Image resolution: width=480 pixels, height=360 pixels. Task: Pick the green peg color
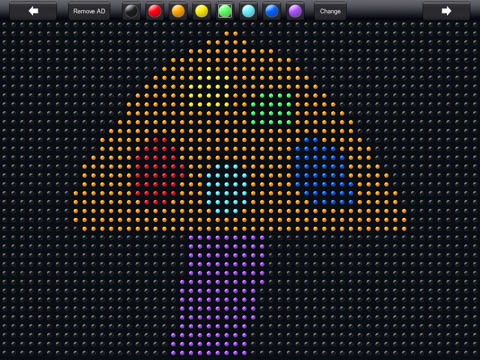coord(225,11)
